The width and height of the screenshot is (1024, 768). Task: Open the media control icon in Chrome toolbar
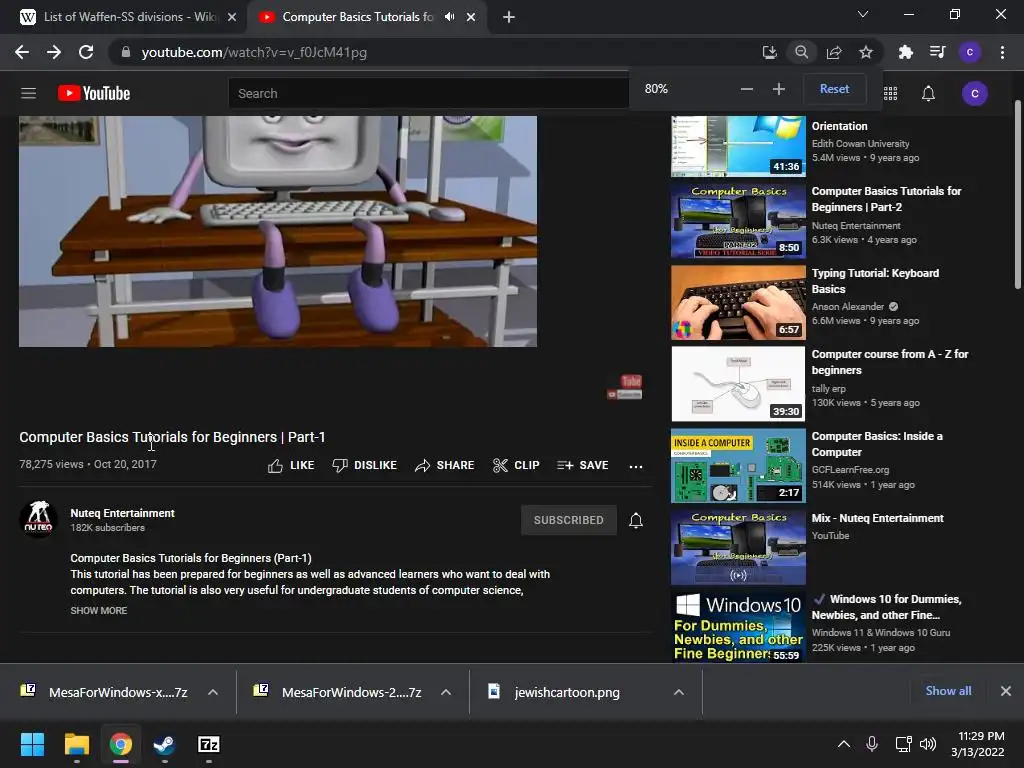point(937,52)
